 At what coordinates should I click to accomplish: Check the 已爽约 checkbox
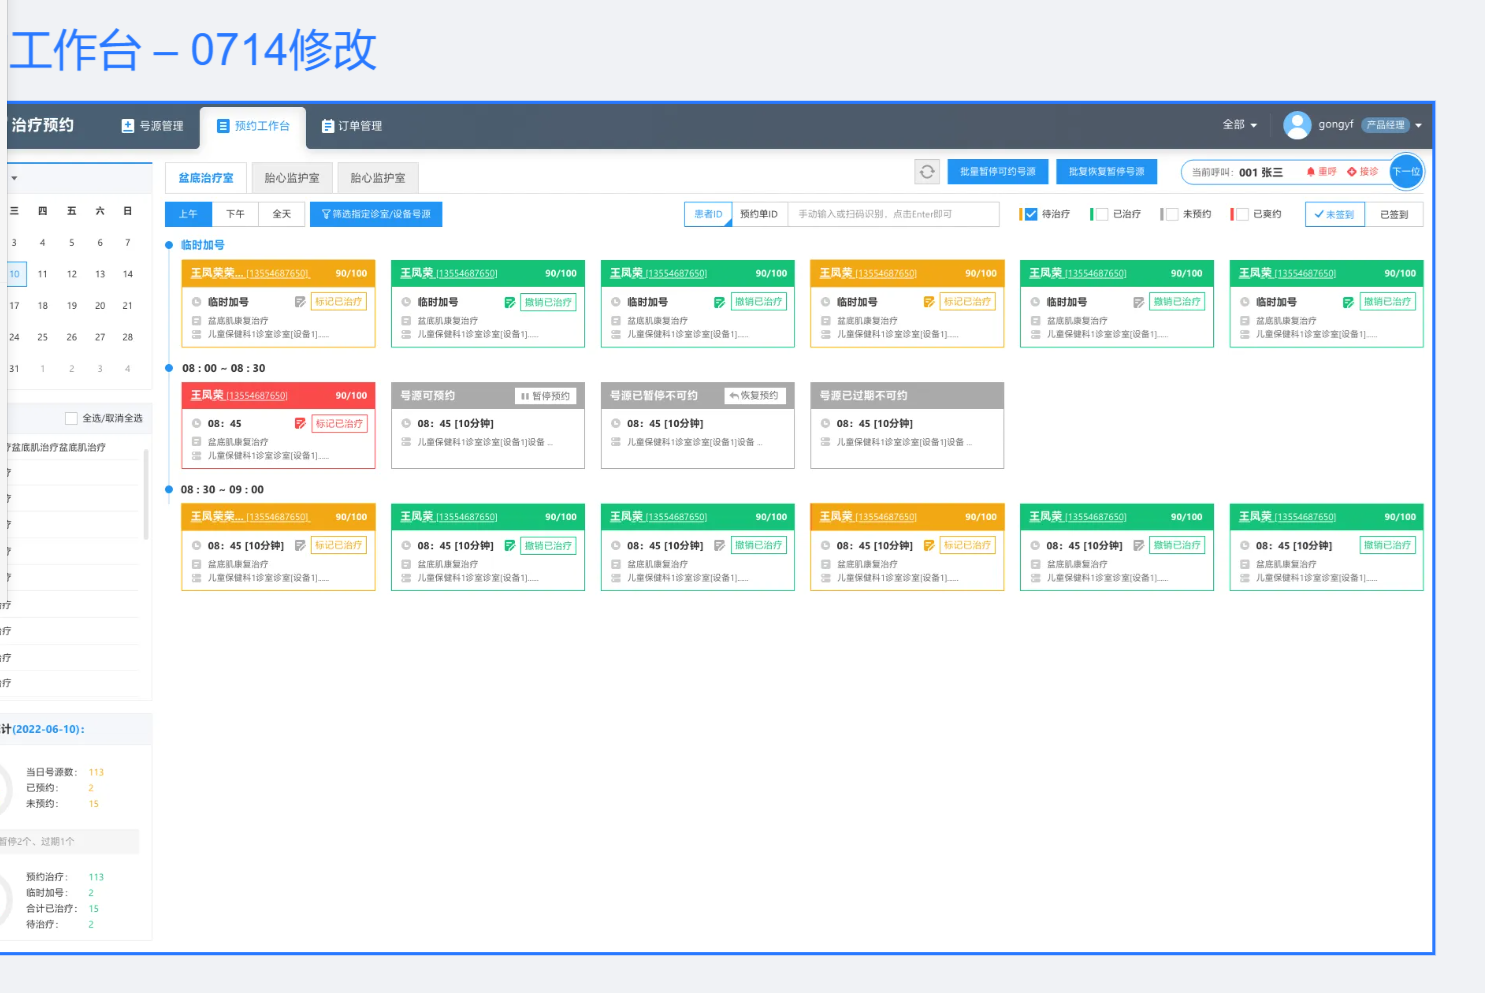pos(1242,214)
